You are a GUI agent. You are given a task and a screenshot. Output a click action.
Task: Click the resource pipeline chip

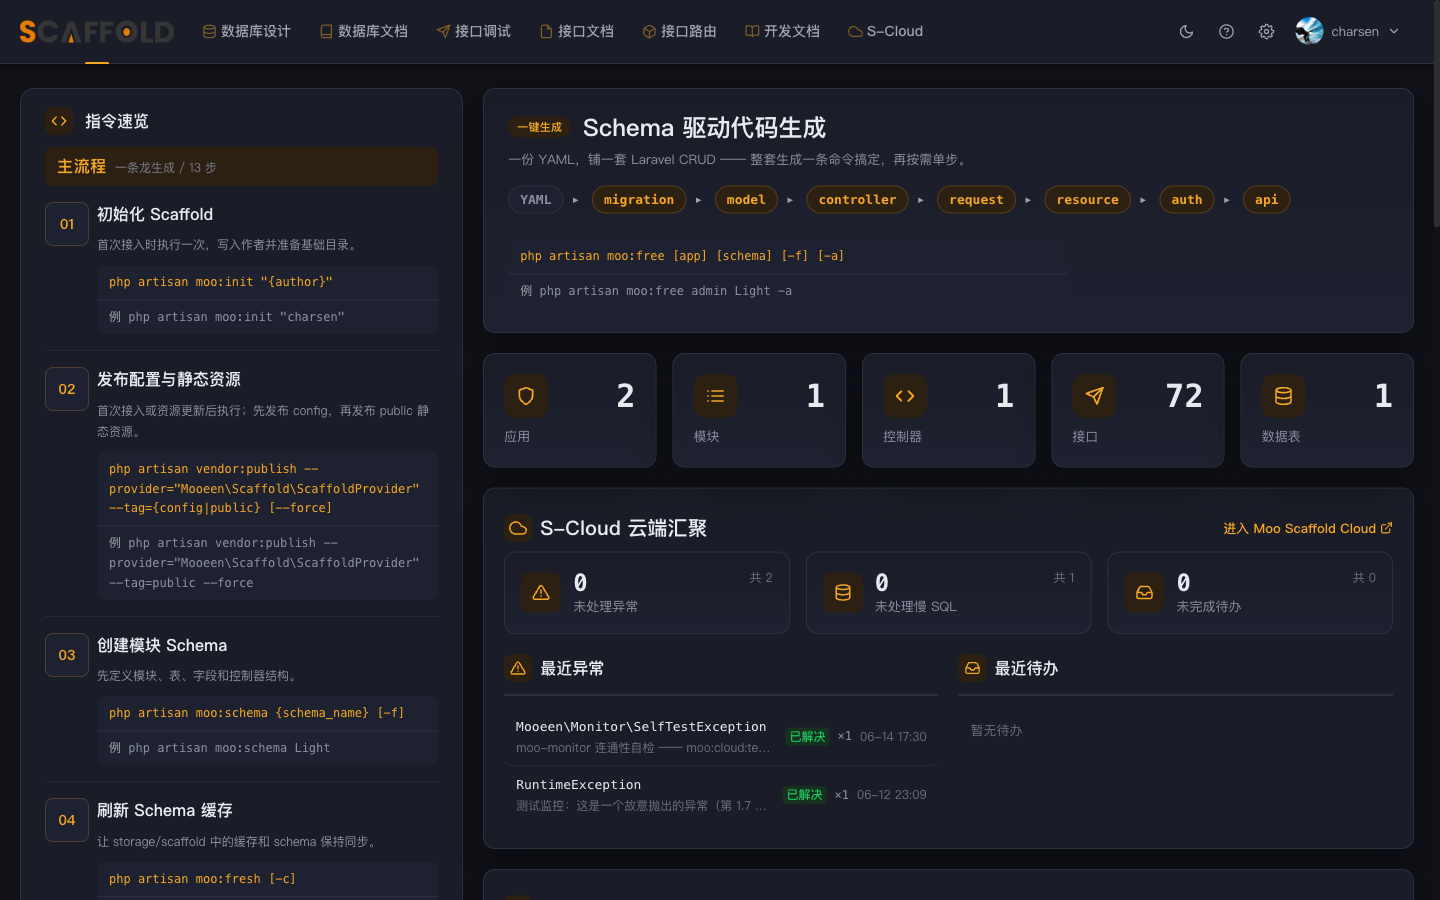pyautogui.click(x=1087, y=200)
